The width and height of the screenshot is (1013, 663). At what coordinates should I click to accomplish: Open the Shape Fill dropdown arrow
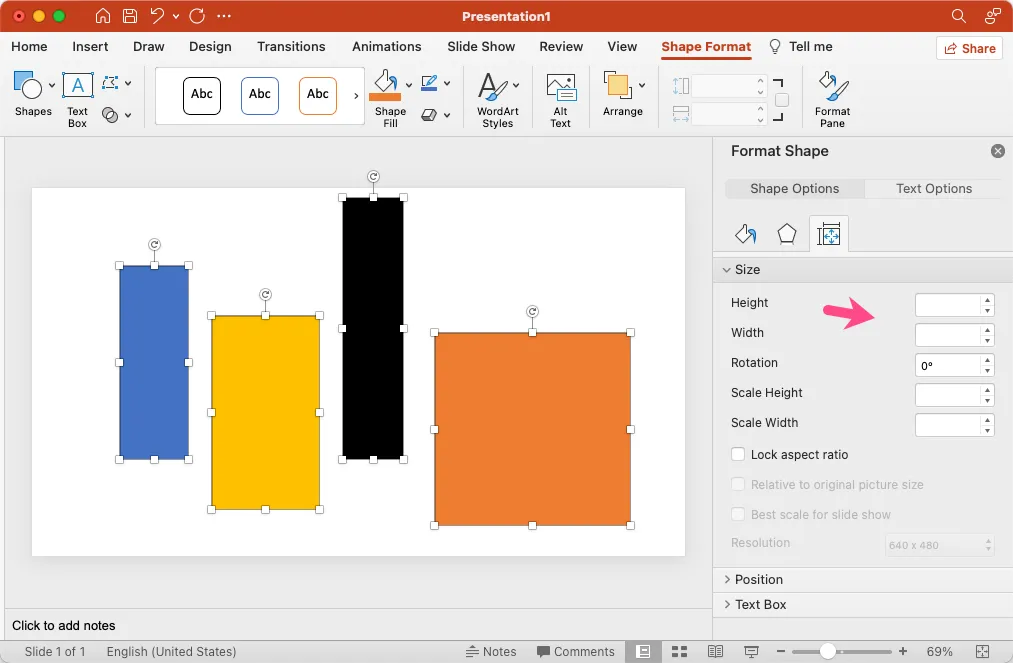point(407,84)
